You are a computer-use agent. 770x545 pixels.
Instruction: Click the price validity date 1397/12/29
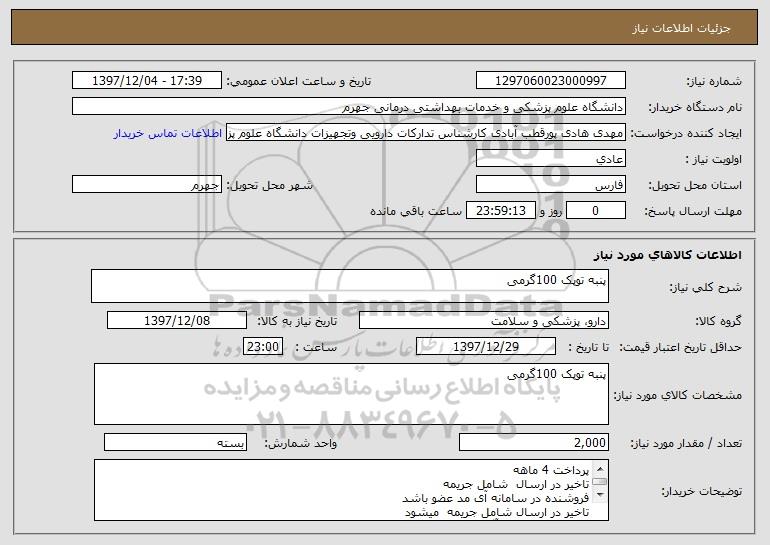coord(486,346)
